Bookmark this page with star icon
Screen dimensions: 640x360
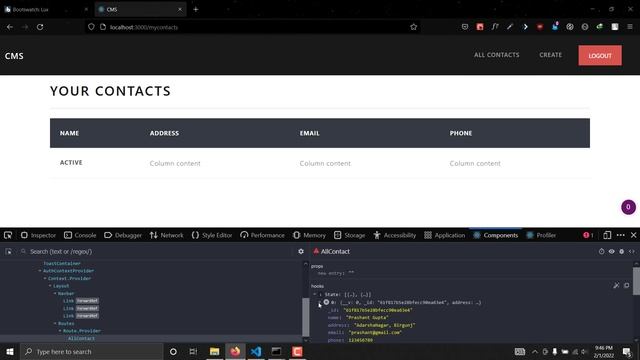coord(413,27)
